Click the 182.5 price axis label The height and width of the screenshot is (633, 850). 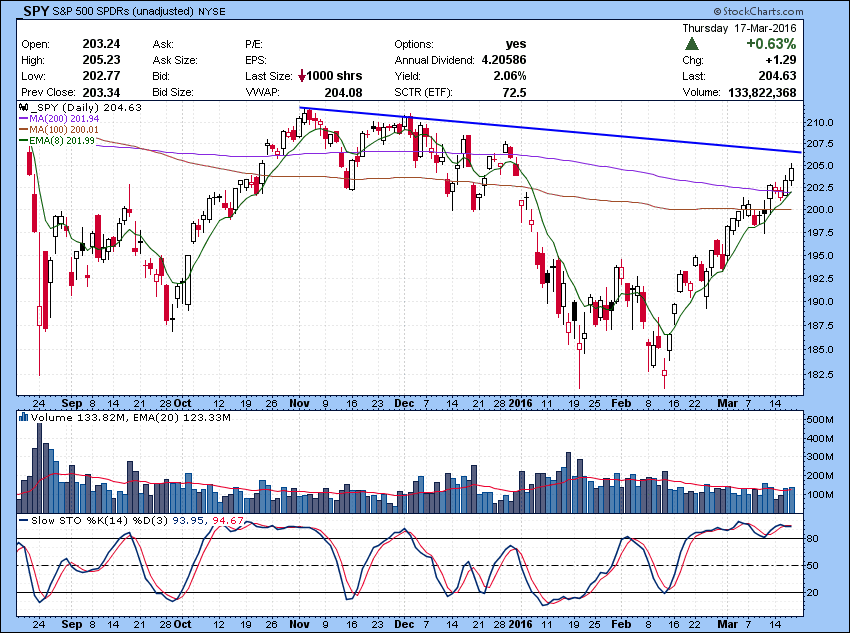click(x=820, y=374)
